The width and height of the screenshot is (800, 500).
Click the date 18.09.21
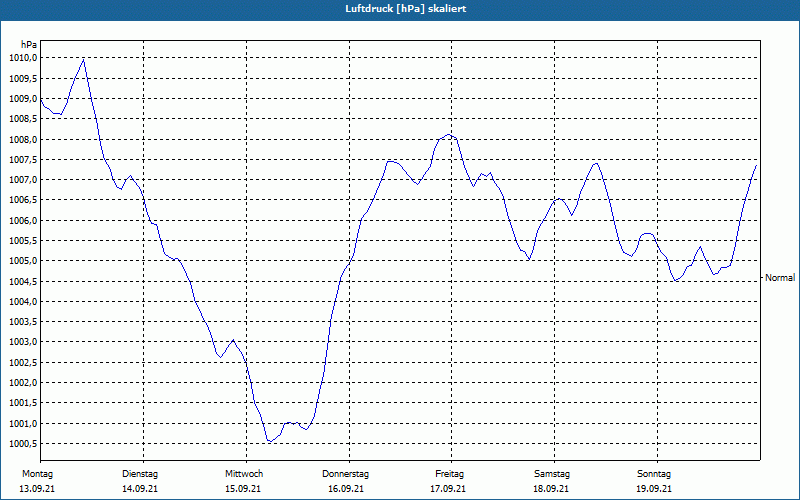pyautogui.click(x=551, y=489)
